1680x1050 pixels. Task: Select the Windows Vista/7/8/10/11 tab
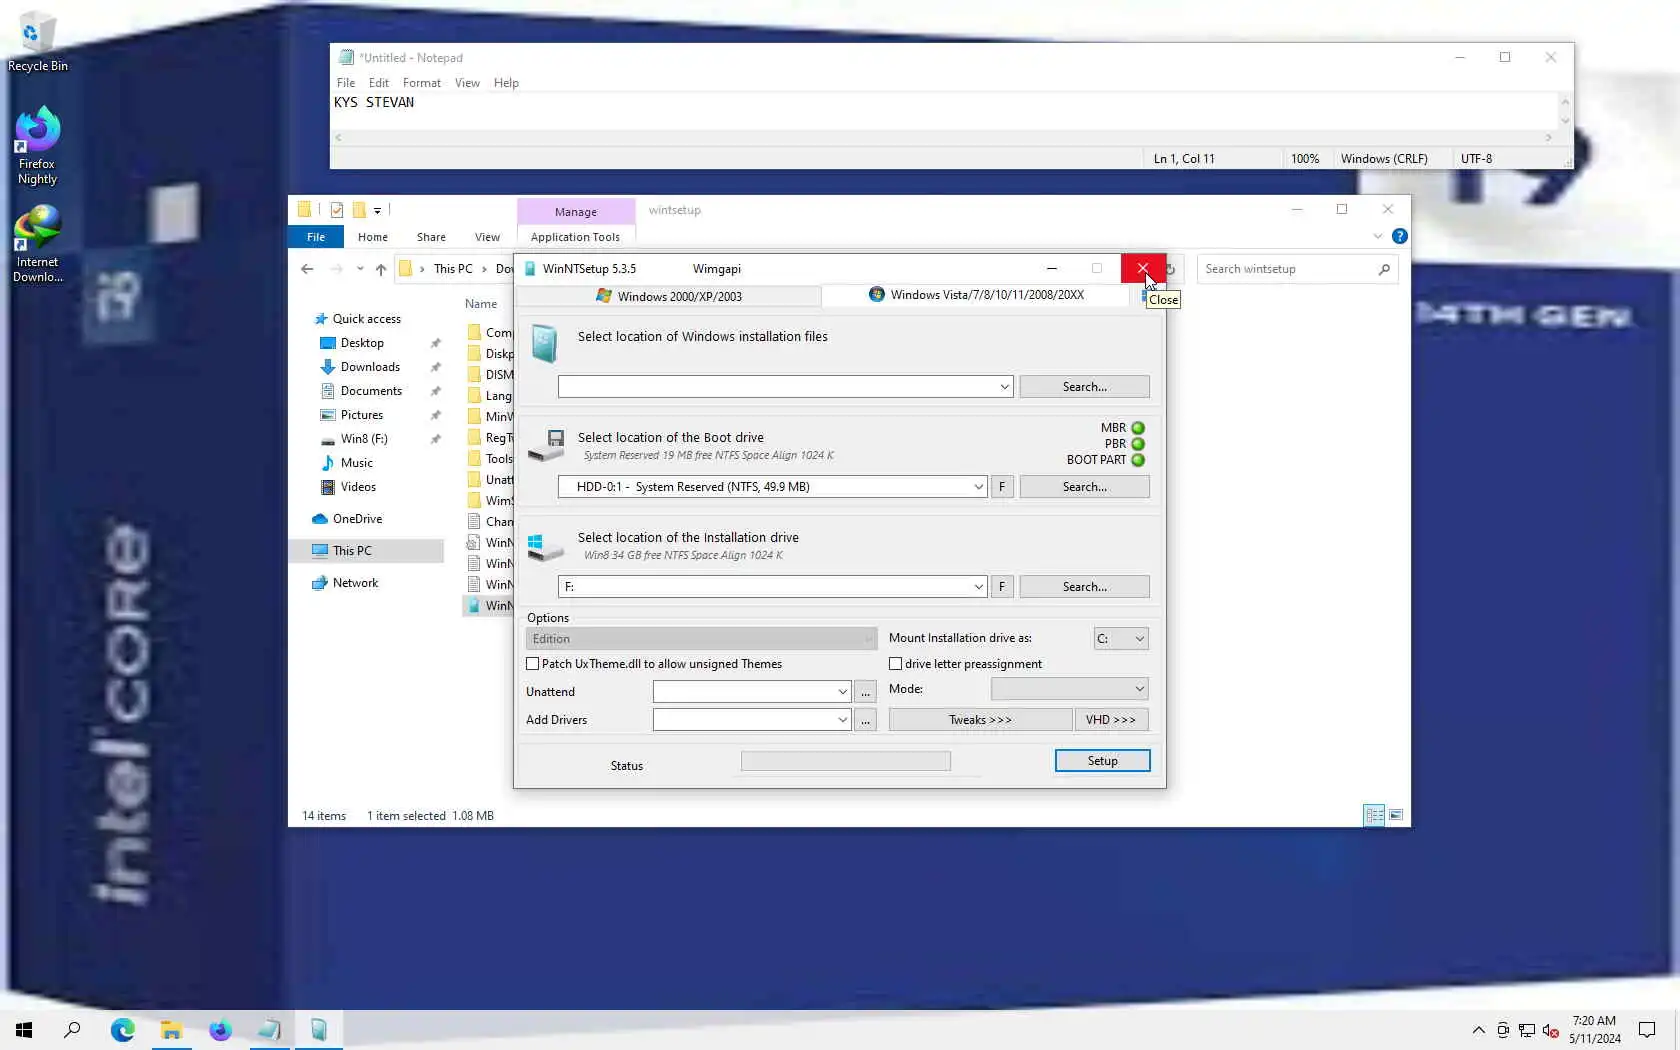pyautogui.click(x=976, y=295)
